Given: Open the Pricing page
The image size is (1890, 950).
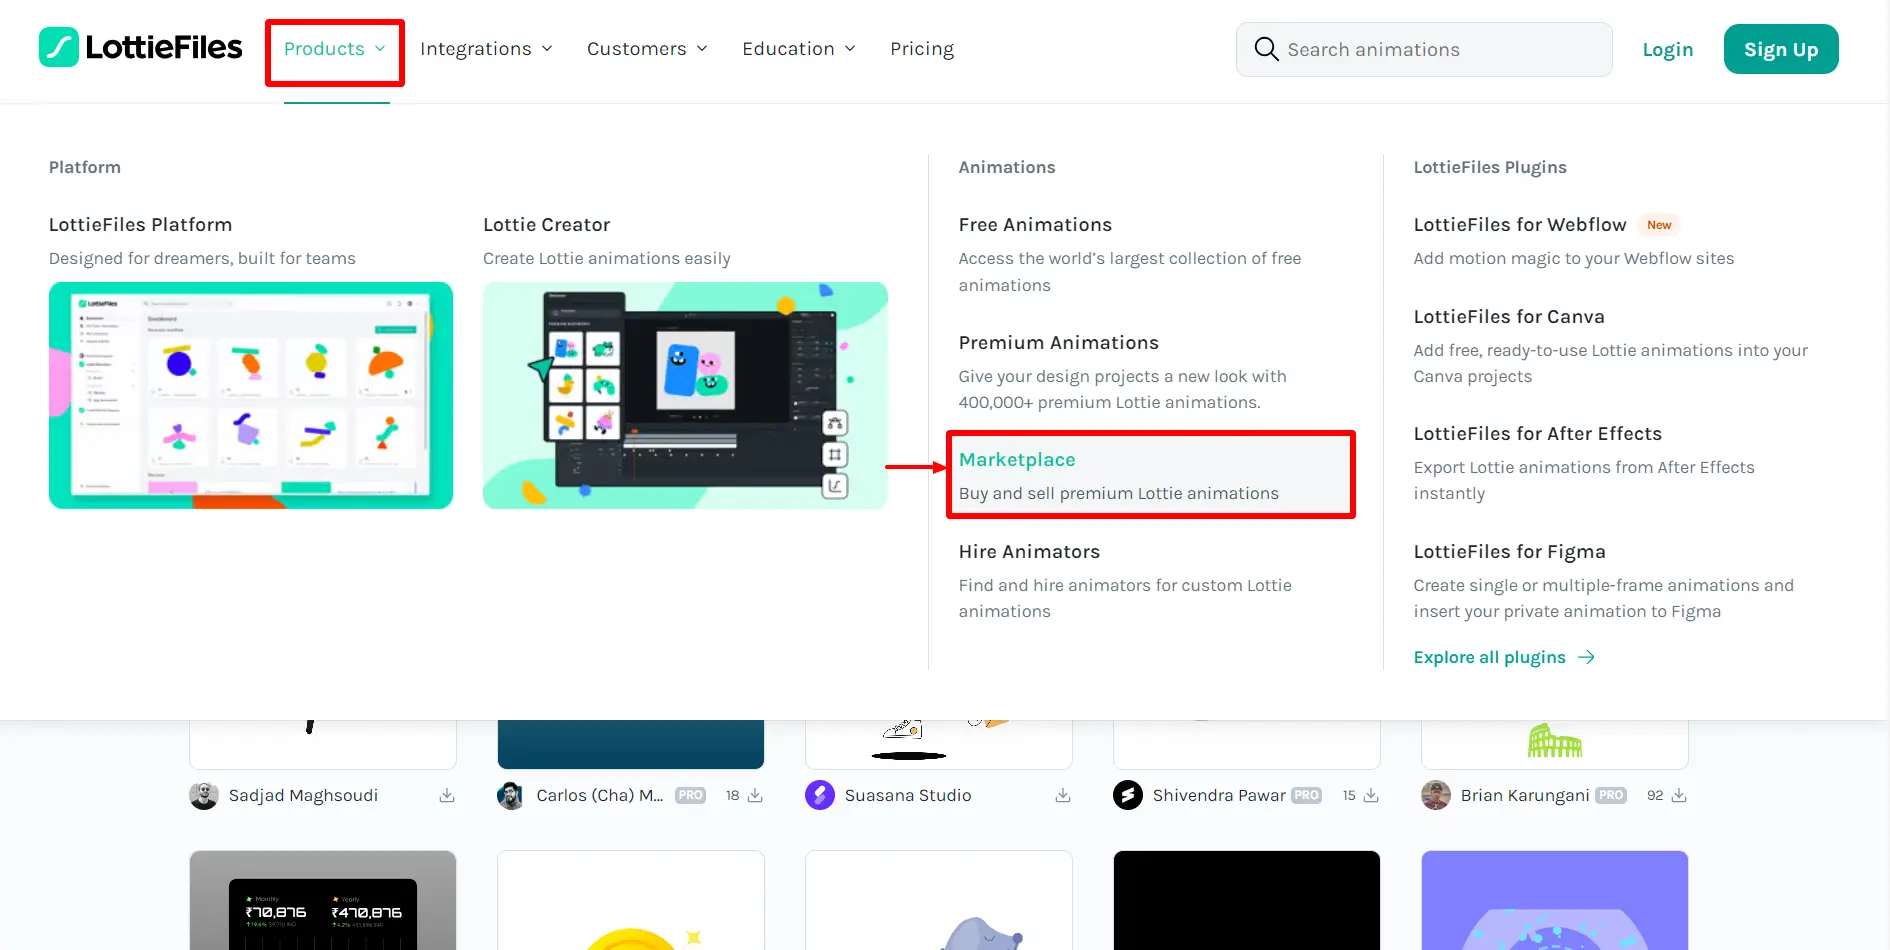Looking at the screenshot, I should (x=922, y=49).
